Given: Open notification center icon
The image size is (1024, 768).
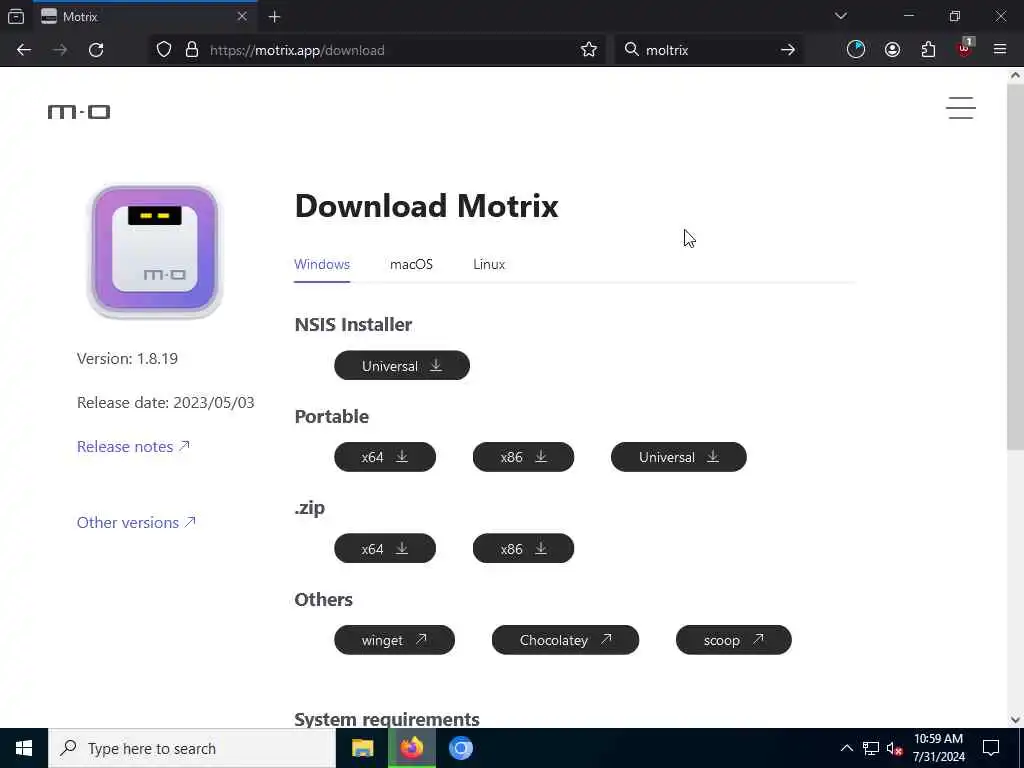Looking at the screenshot, I should [991, 748].
